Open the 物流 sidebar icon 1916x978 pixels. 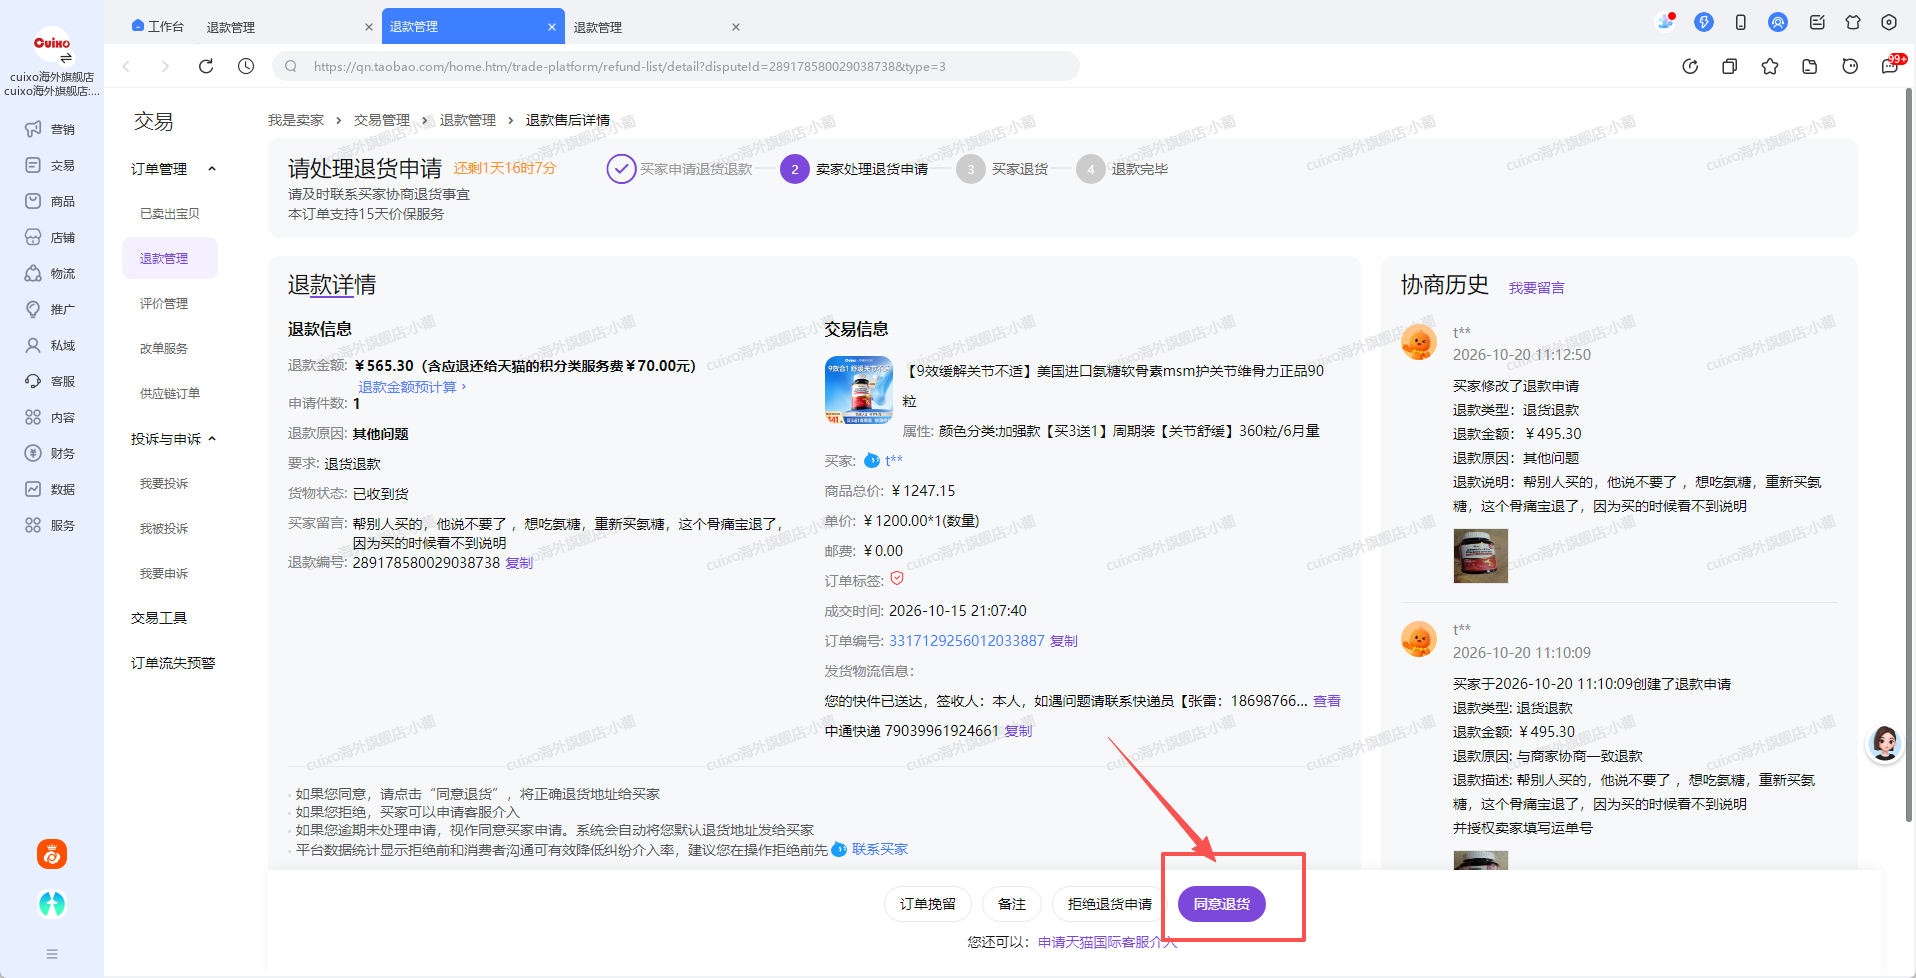(x=33, y=273)
